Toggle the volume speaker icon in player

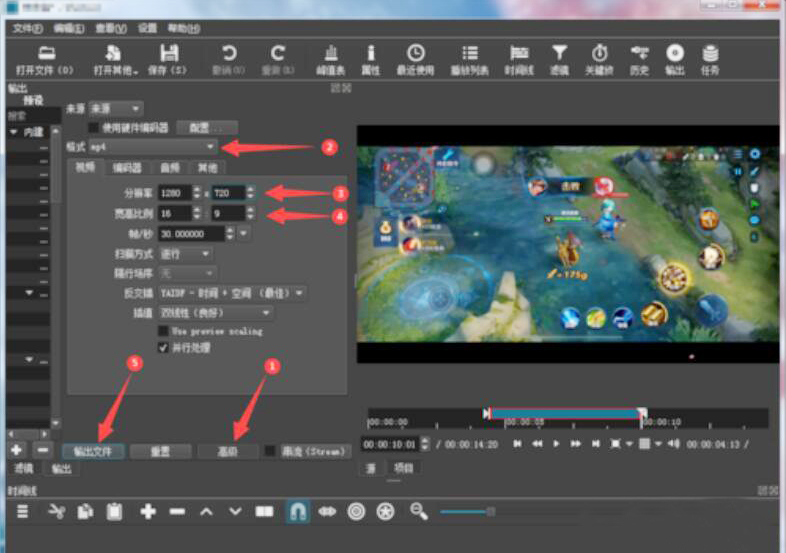[674, 444]
